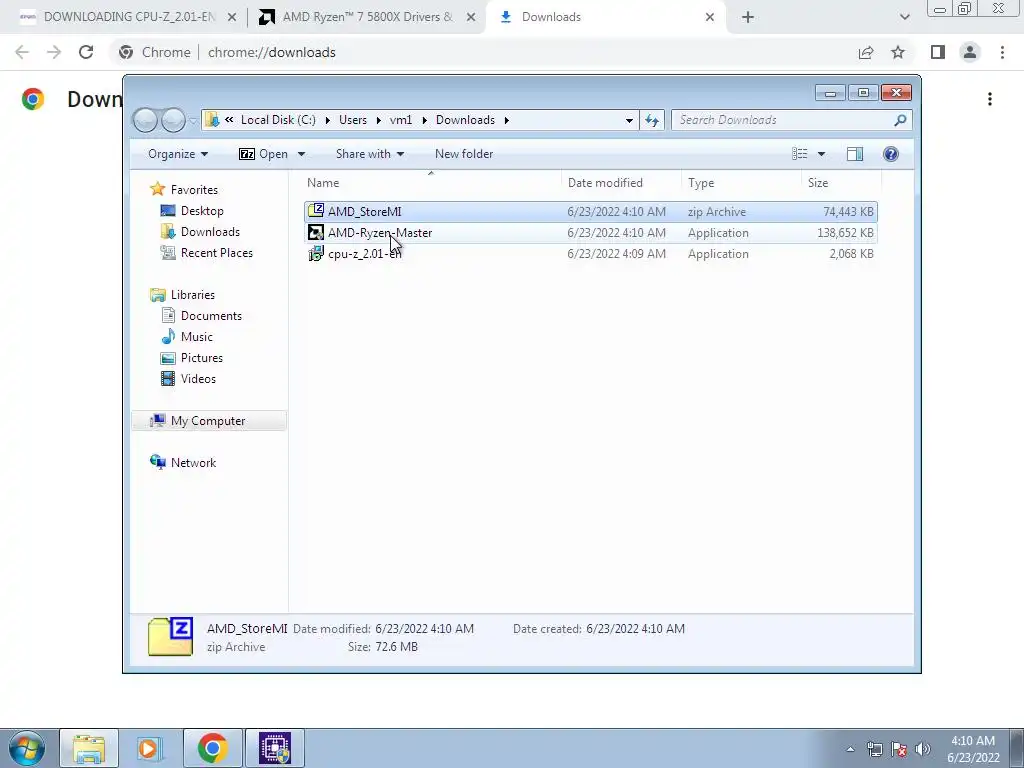Expand arrow after Downloads in address bar
1024x768 pixels.
506,120
